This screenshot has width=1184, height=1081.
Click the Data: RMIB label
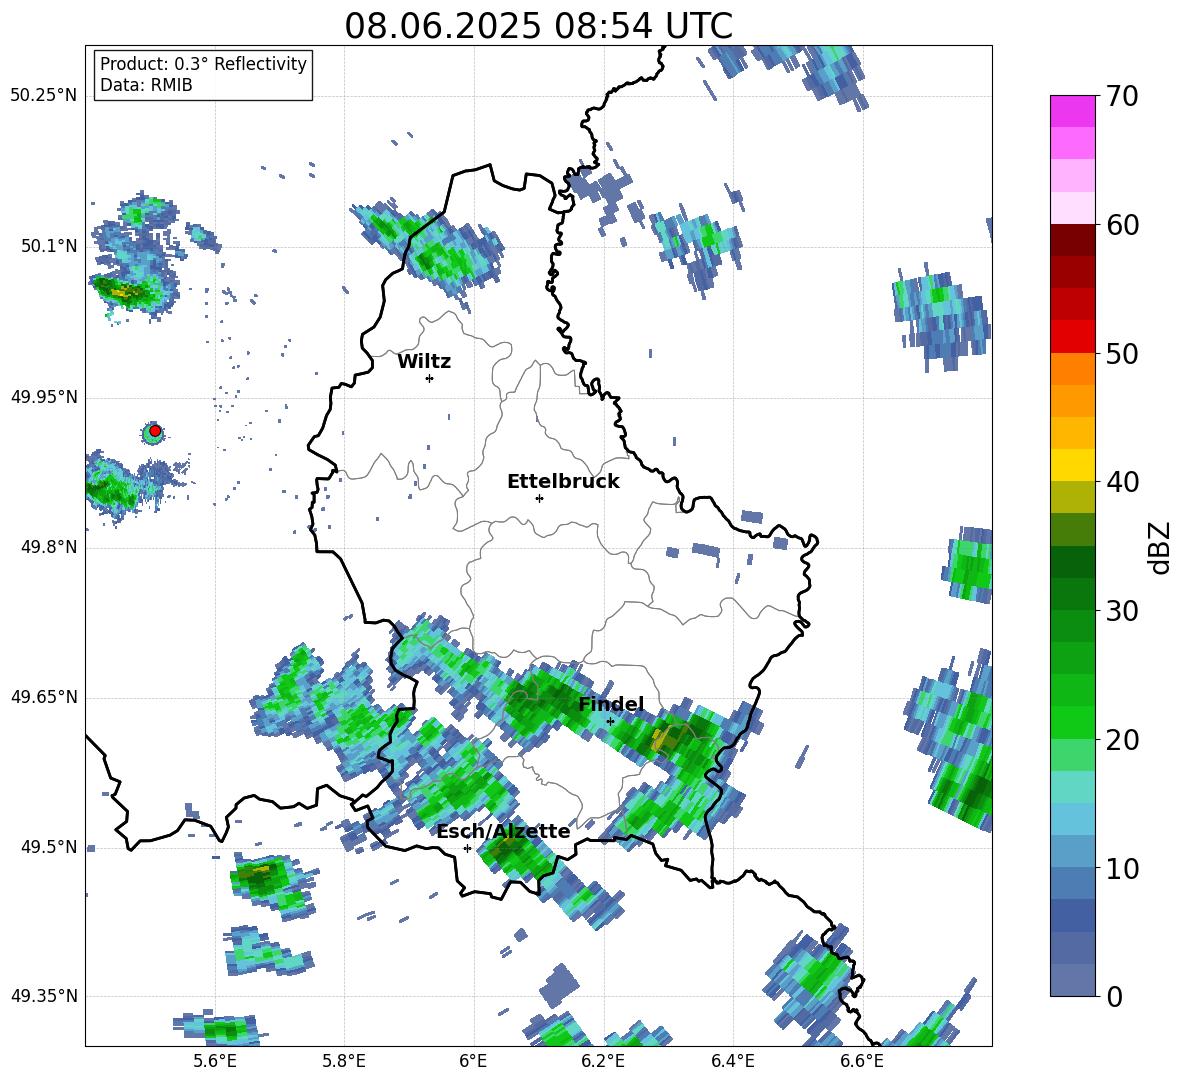(x=146, y=85)
